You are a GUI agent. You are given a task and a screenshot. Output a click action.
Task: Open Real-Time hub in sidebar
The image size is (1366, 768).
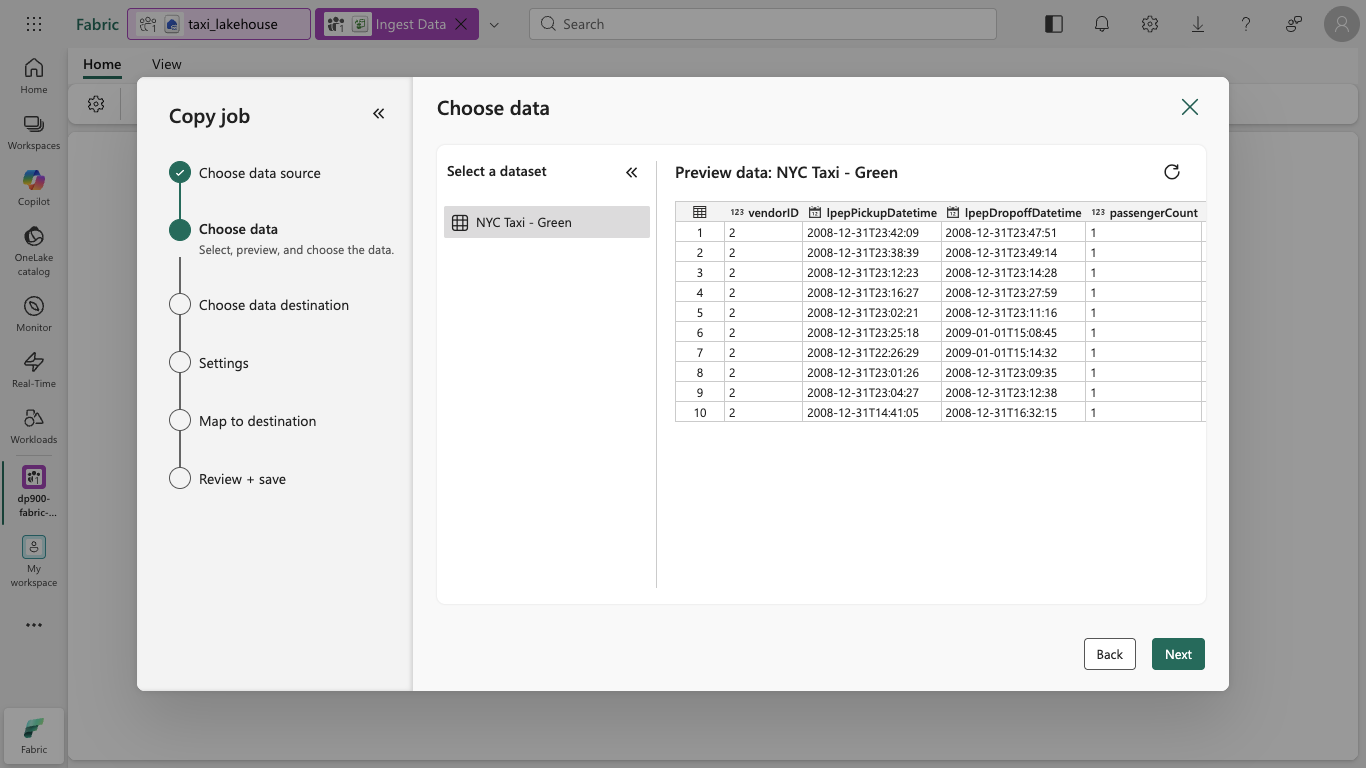[34, 369]
